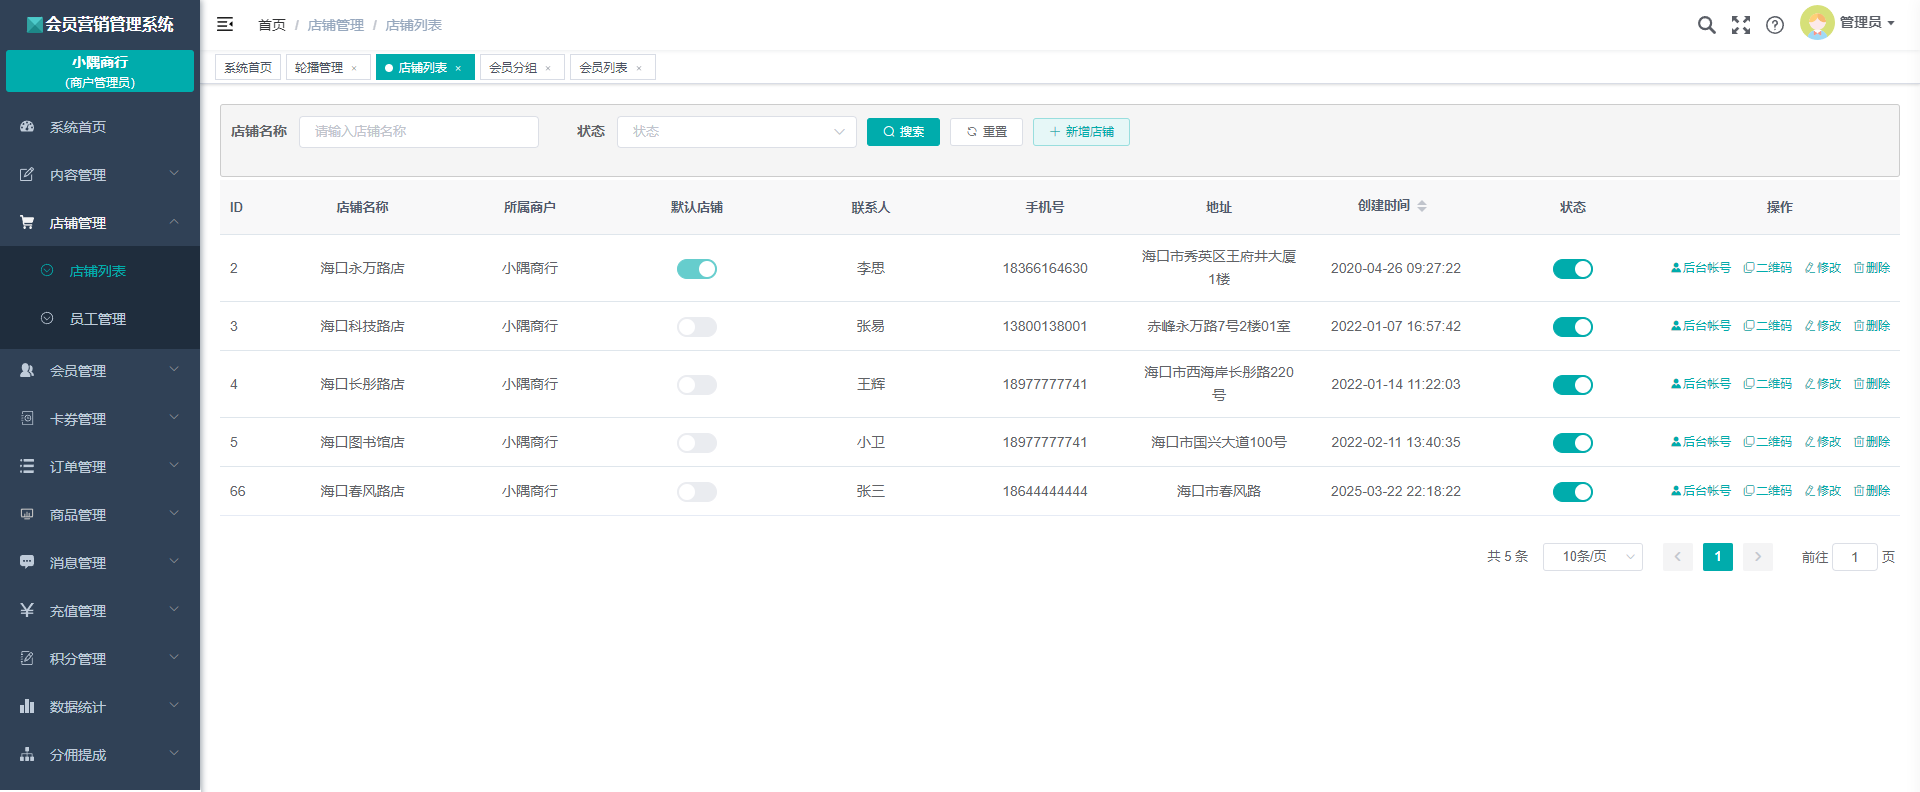Expand 商品管理 menu chevron
Viewport: 1920px width, 792px height.
[x=174, y=514]
